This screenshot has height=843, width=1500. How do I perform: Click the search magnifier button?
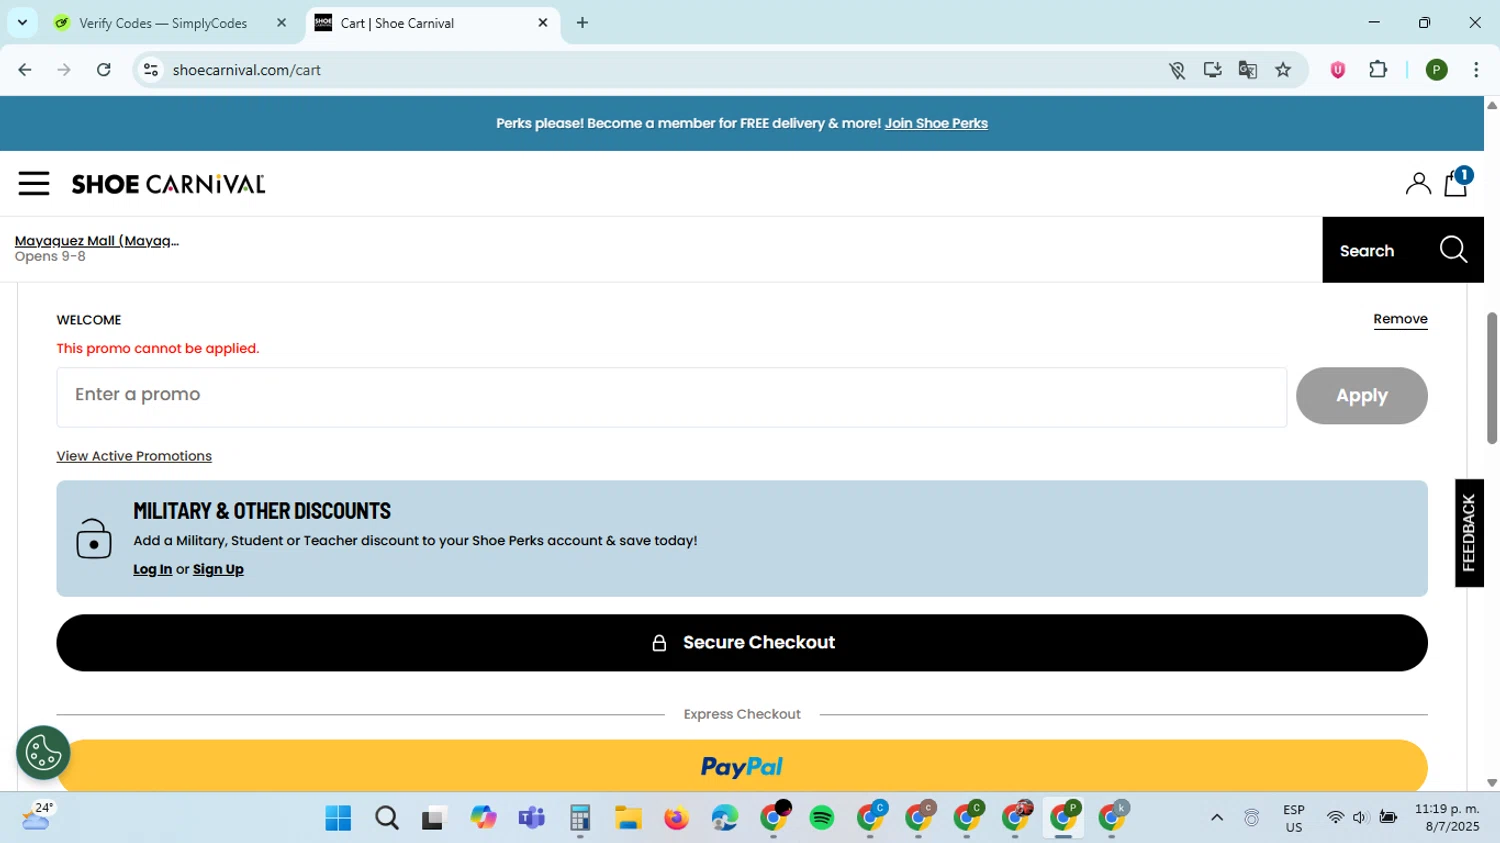click(1454, 250)
